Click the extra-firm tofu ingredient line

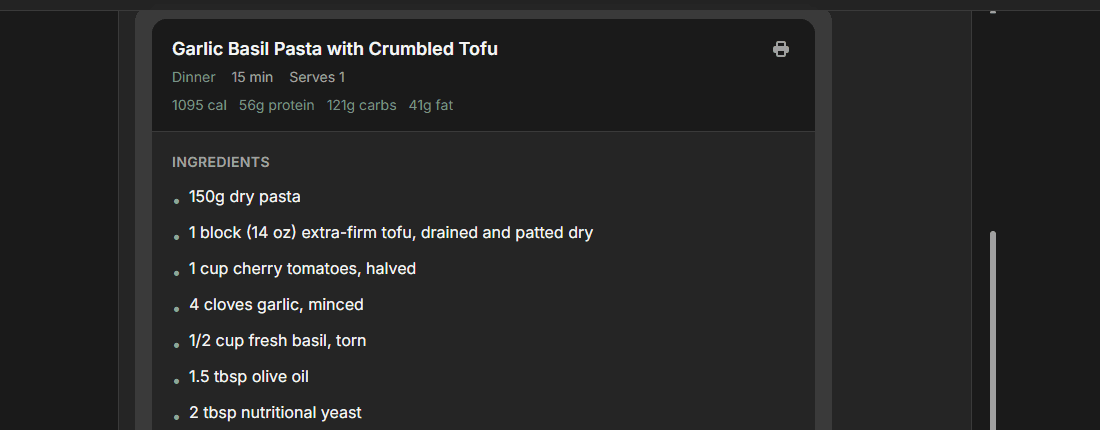[390, 233]
